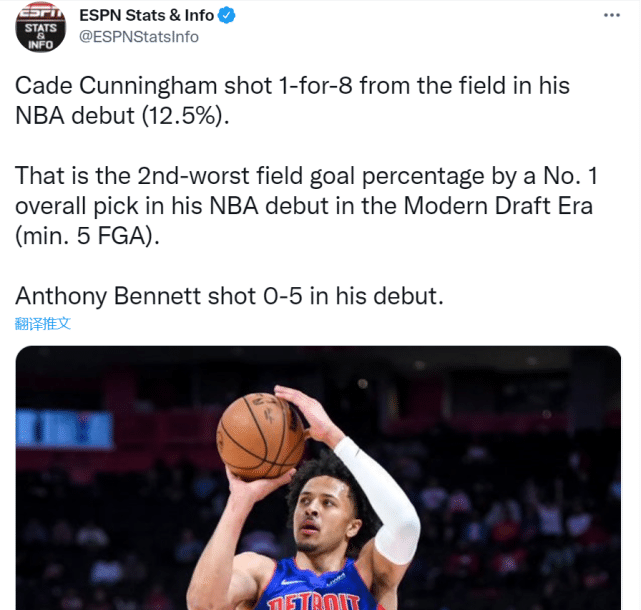
Task: Open the tweet's attached photo
Action: point(318,478)
